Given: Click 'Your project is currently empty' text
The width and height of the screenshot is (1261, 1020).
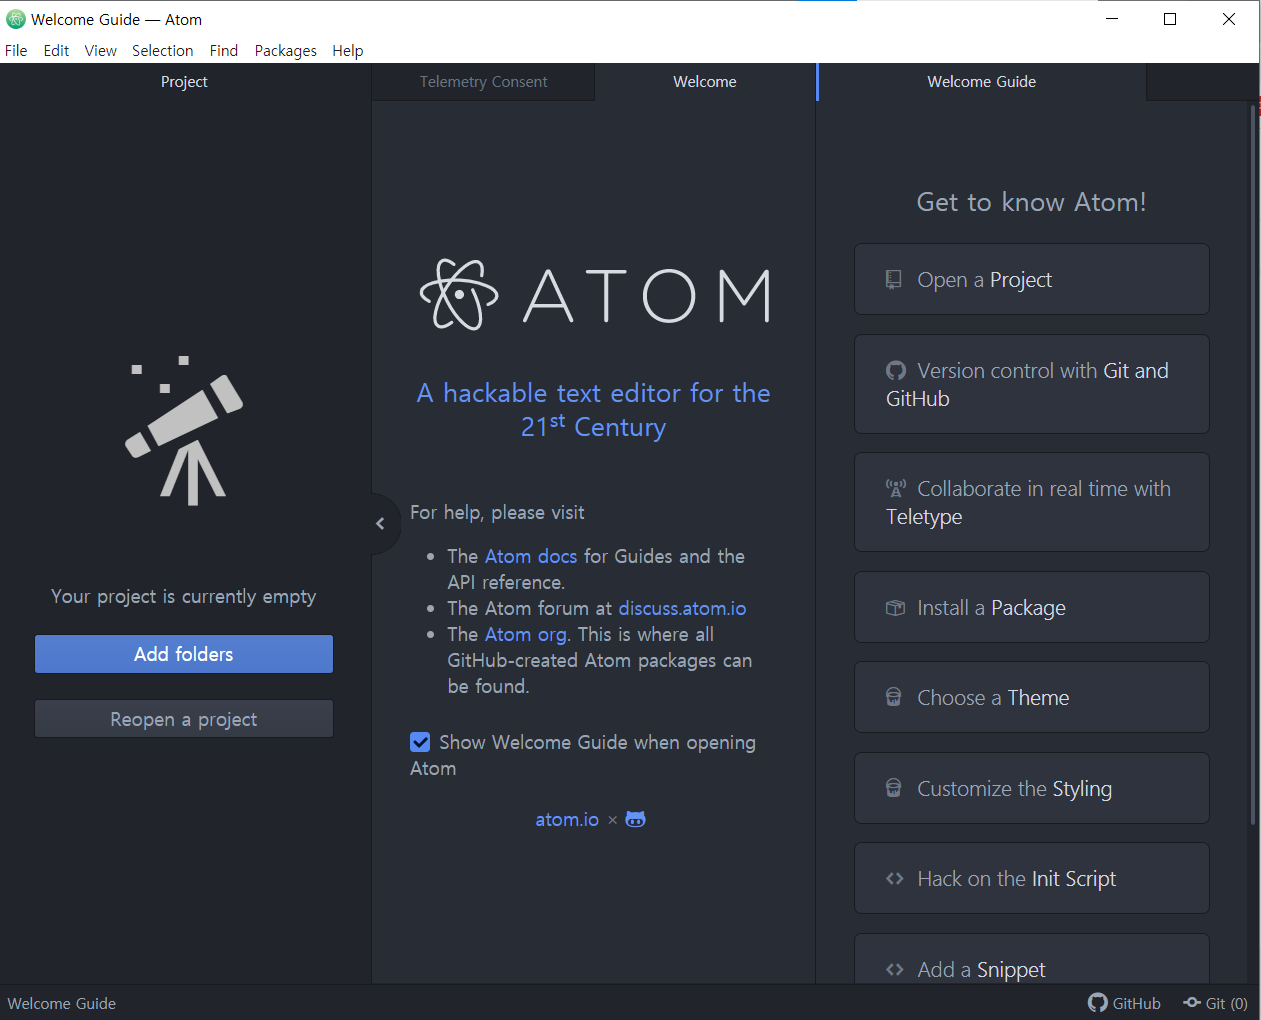Looking at the screenshot, I should (x=184, y=596).
